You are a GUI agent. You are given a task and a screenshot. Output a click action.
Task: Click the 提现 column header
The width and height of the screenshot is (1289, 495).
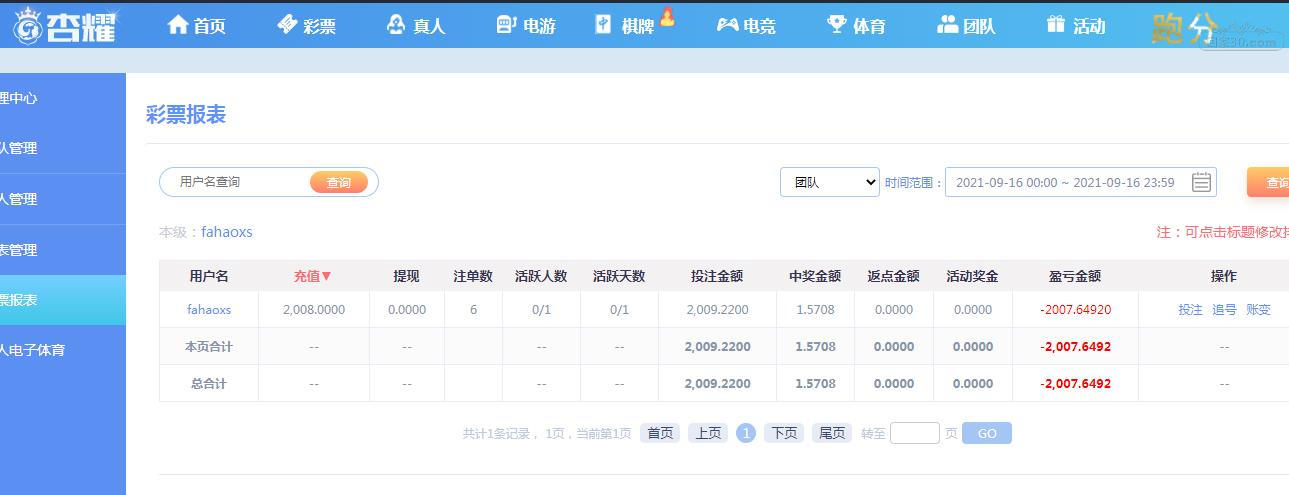coord(407,276)
